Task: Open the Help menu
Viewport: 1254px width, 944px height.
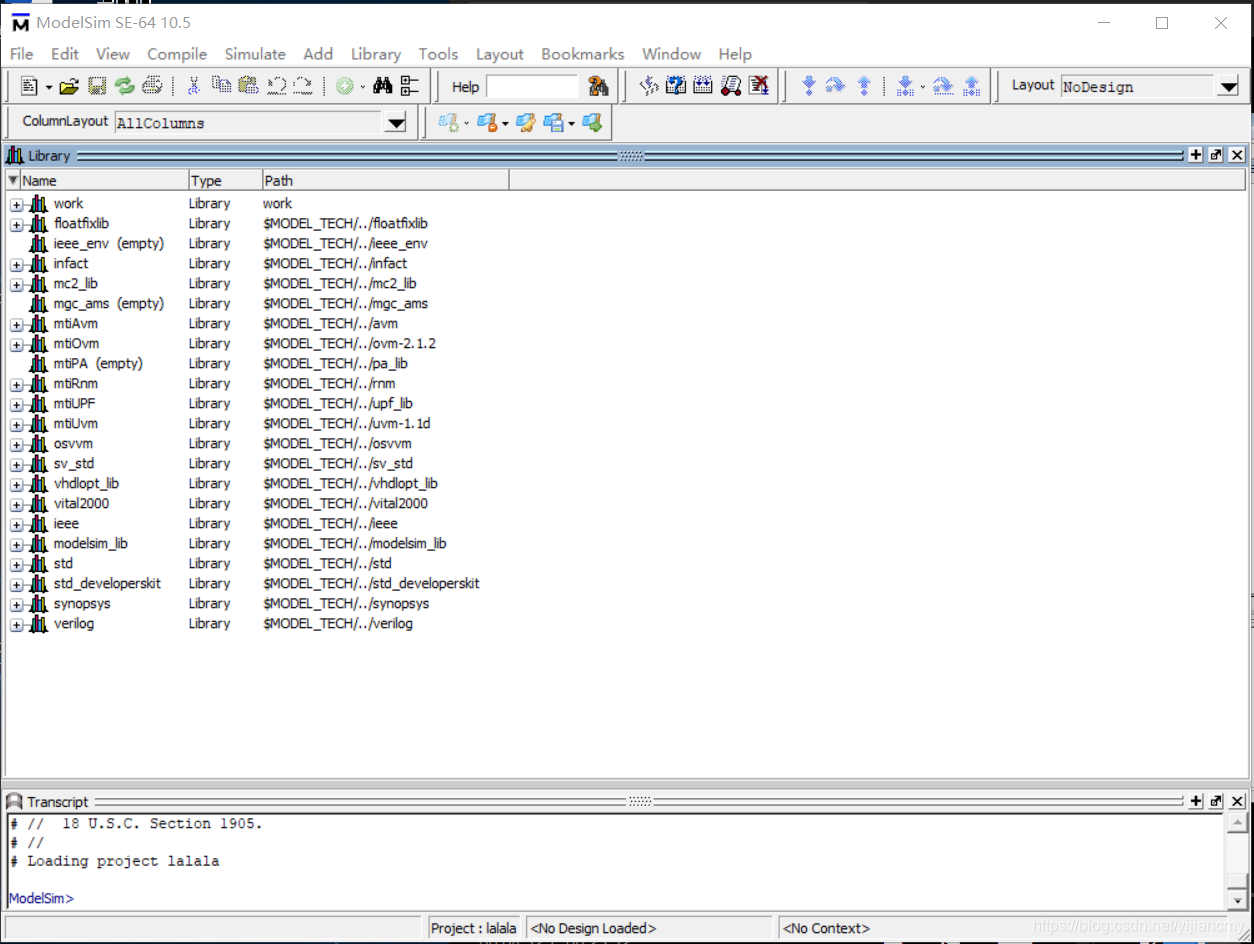Action: point(735,54)
